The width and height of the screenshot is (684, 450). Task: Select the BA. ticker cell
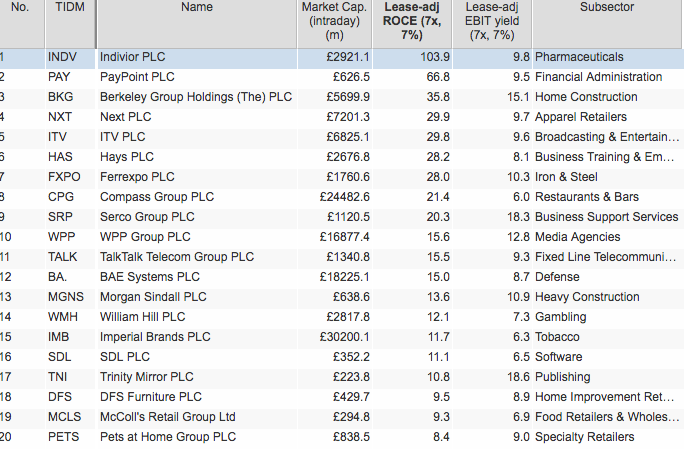coord(57,277)
